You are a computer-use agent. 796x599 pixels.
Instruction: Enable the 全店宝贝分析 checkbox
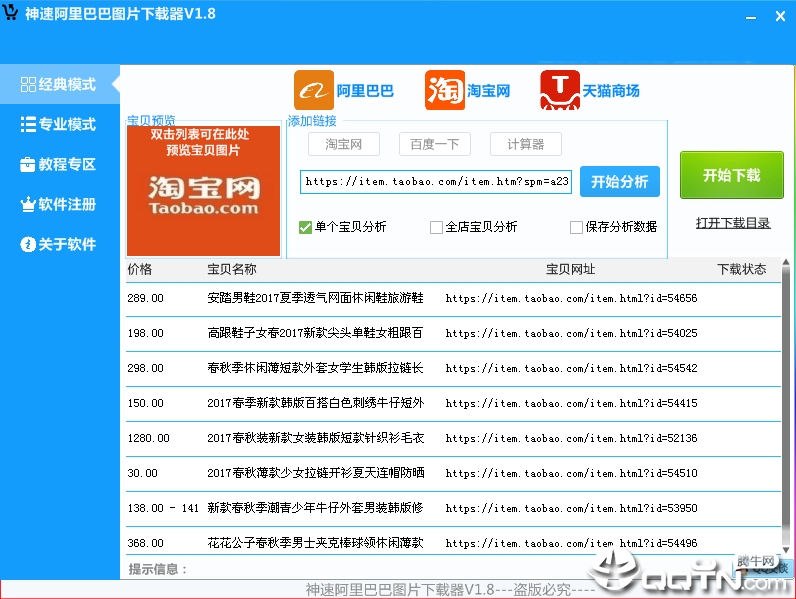(x=436, y=227)
